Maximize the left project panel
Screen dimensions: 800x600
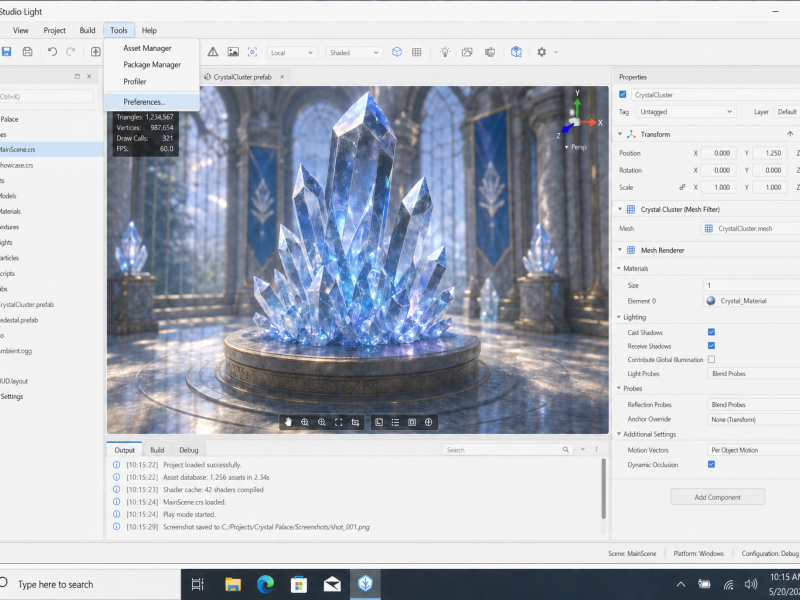click(77, 77)
